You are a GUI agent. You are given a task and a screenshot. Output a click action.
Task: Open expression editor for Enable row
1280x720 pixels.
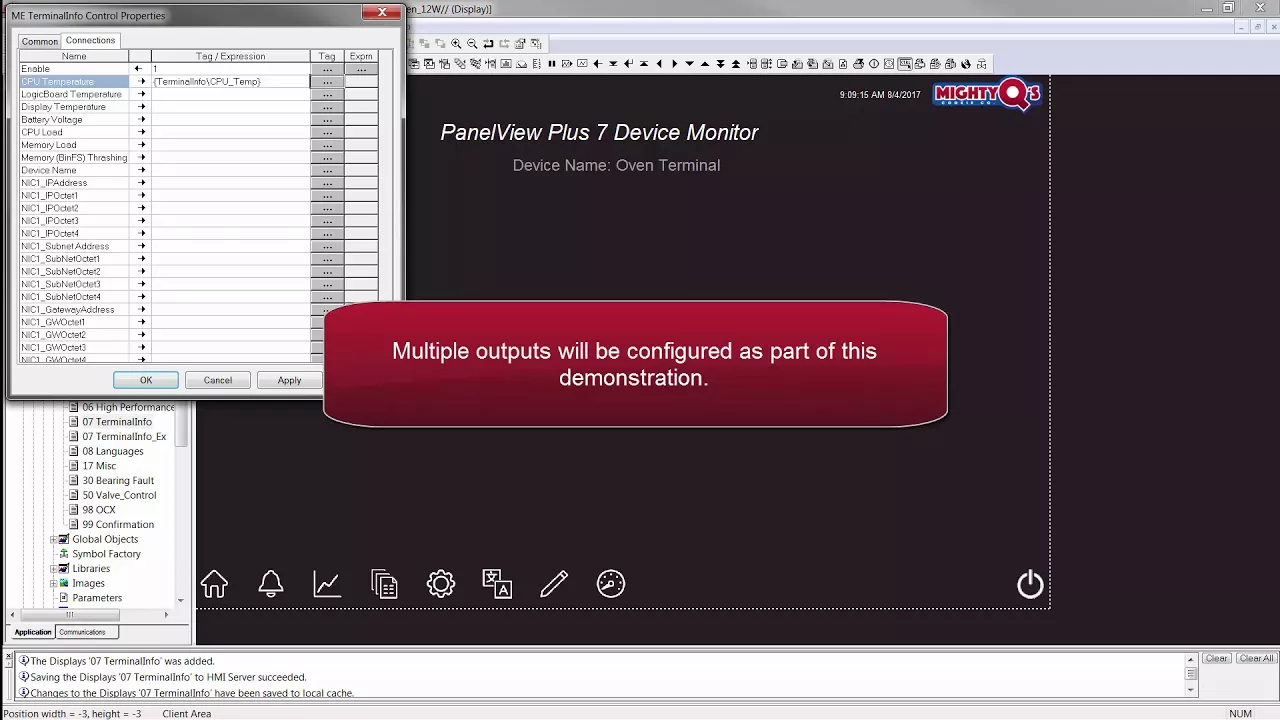tap(361, 69)
